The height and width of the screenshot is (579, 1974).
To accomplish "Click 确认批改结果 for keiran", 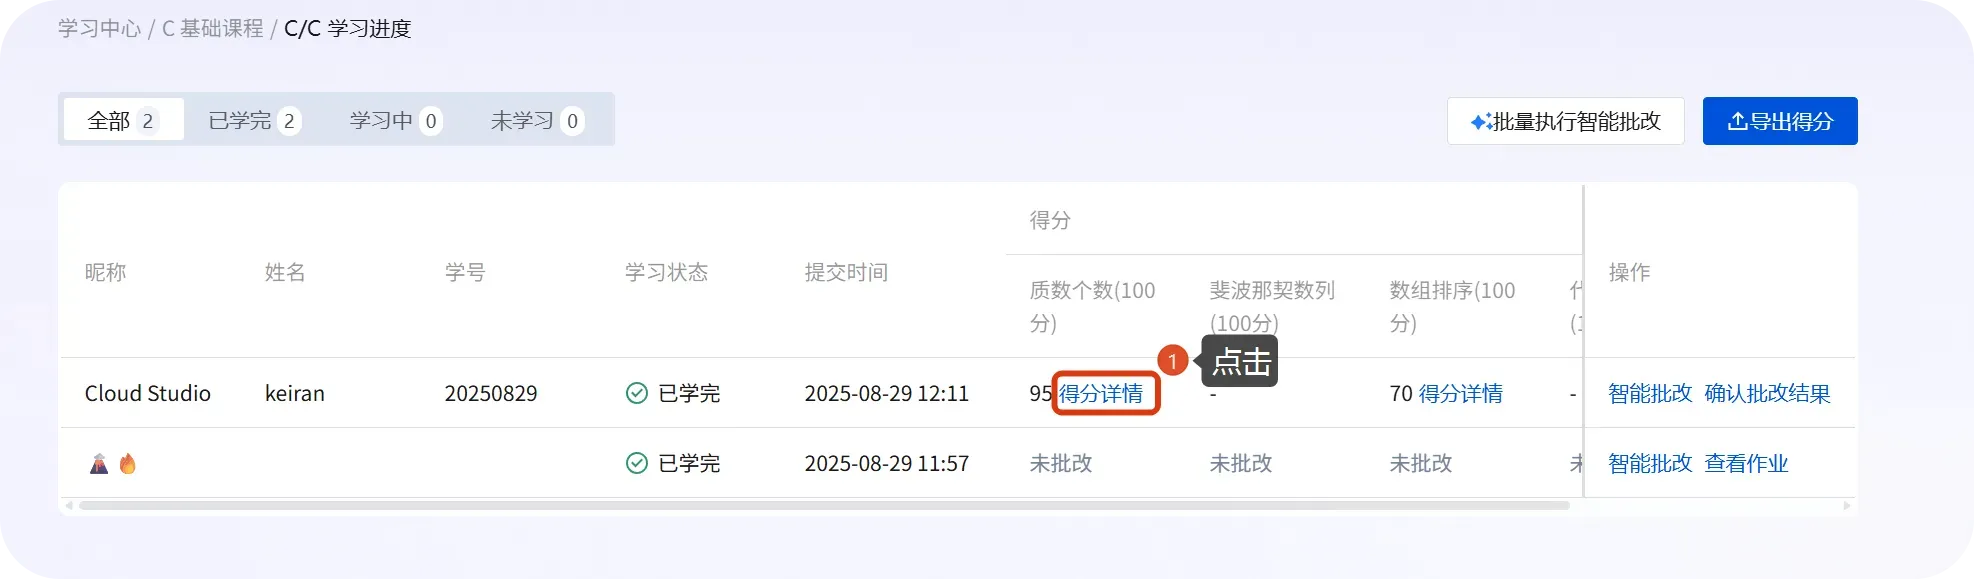I will point(1767,393).
